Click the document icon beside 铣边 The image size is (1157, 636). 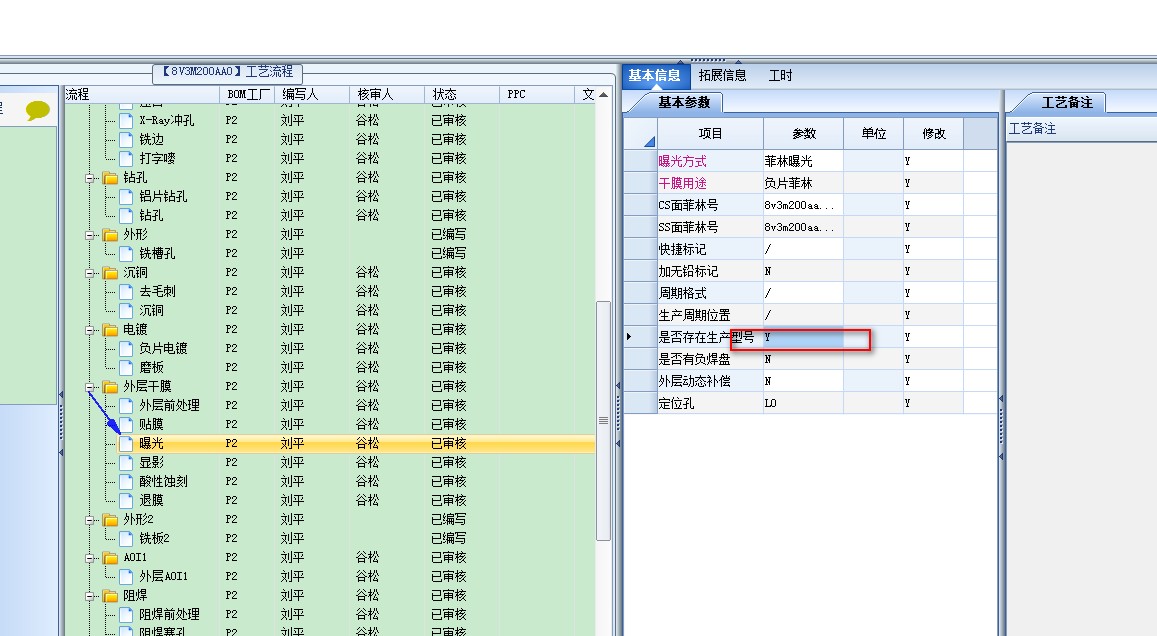[x=126, y=139]
